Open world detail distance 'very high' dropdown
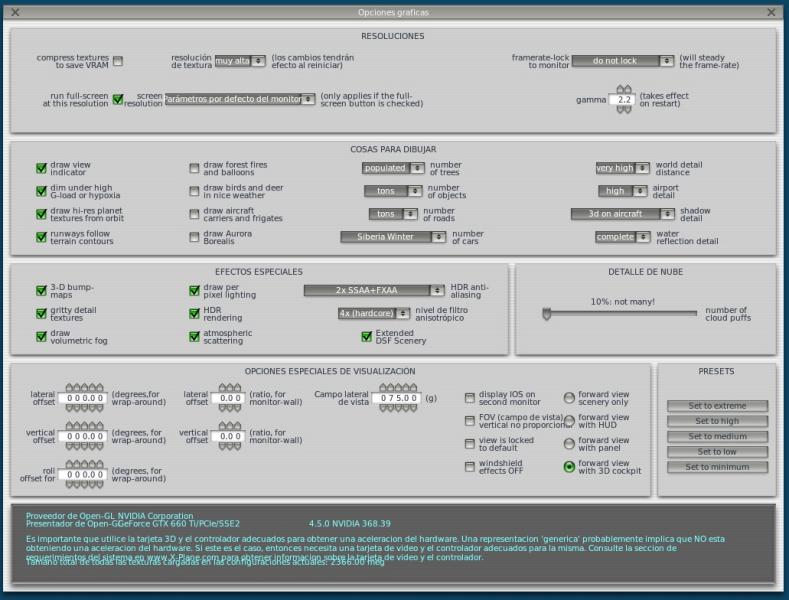 pyautogui.click(x=621, y=168)
